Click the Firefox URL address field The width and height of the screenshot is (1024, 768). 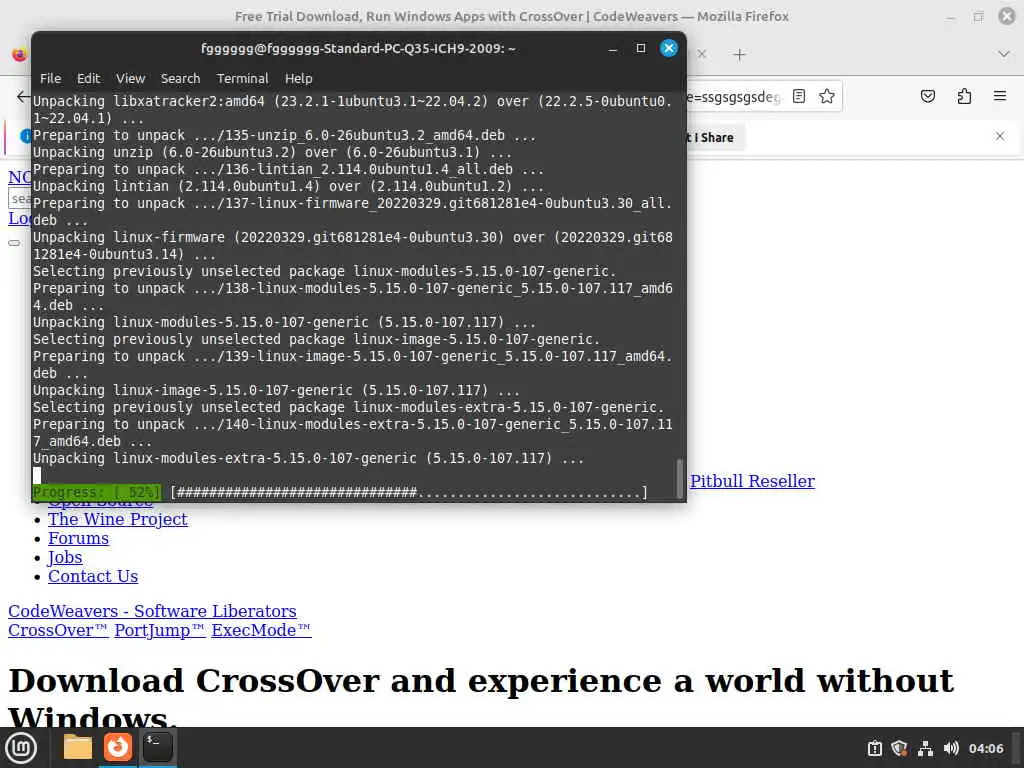click(733, 97)
